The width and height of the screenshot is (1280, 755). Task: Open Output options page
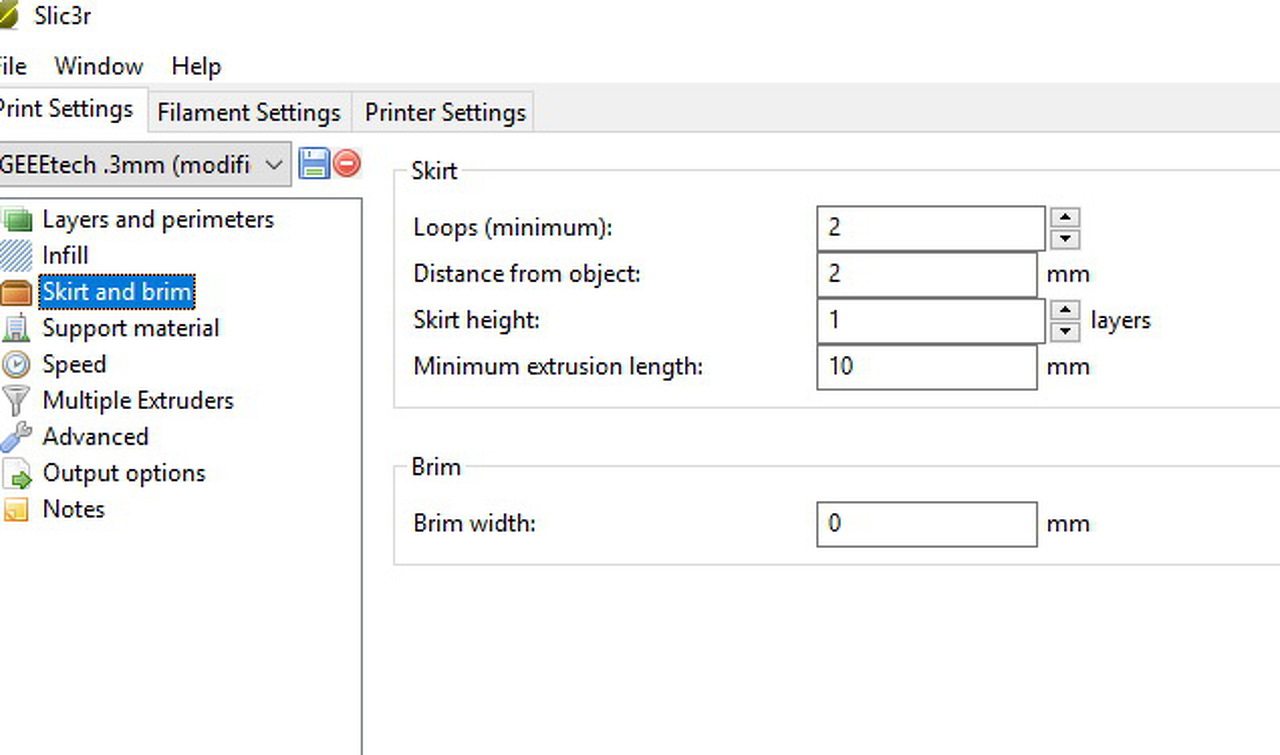click(124, 474)
